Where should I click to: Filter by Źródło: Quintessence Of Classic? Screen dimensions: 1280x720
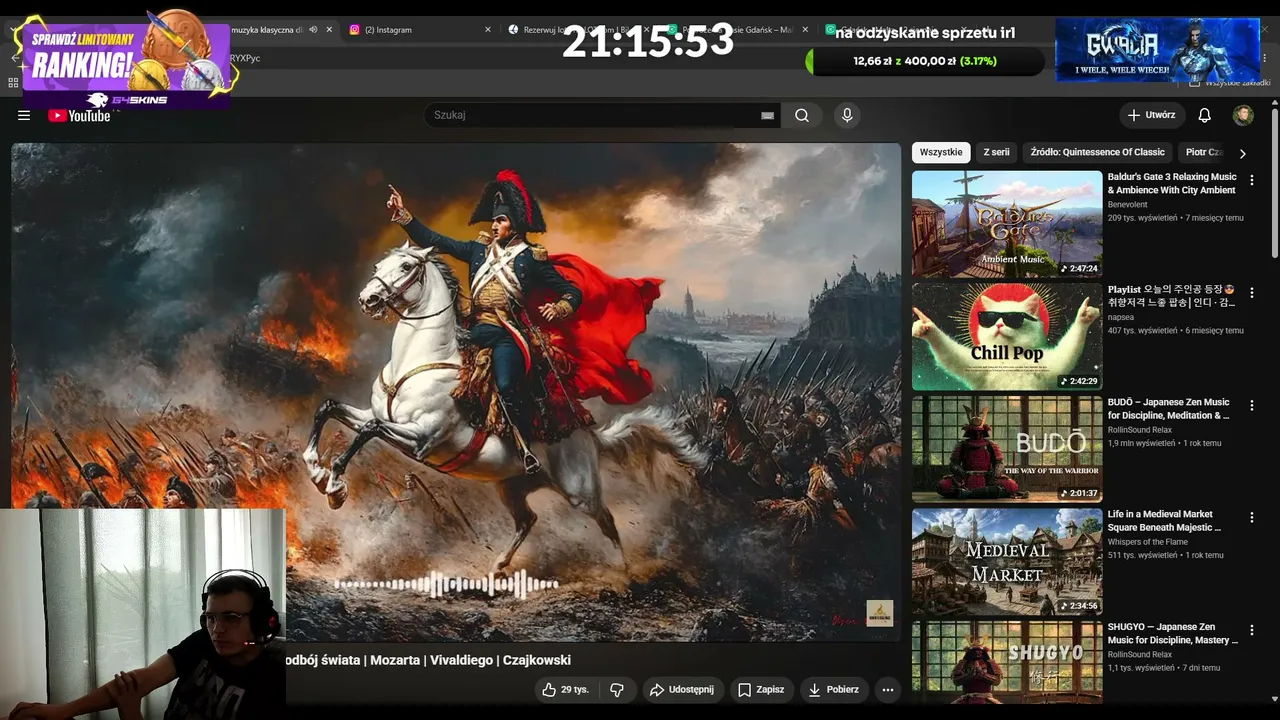click(x=1097, y=152)
